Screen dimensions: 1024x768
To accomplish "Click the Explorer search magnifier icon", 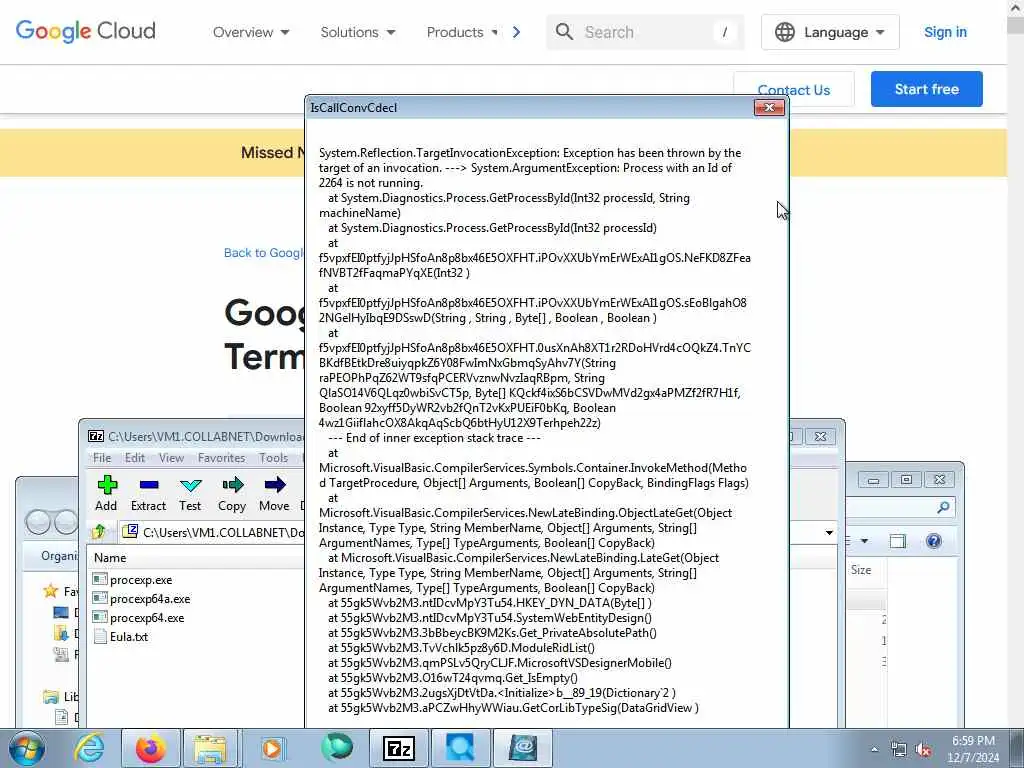I will (x=943, y=507).
